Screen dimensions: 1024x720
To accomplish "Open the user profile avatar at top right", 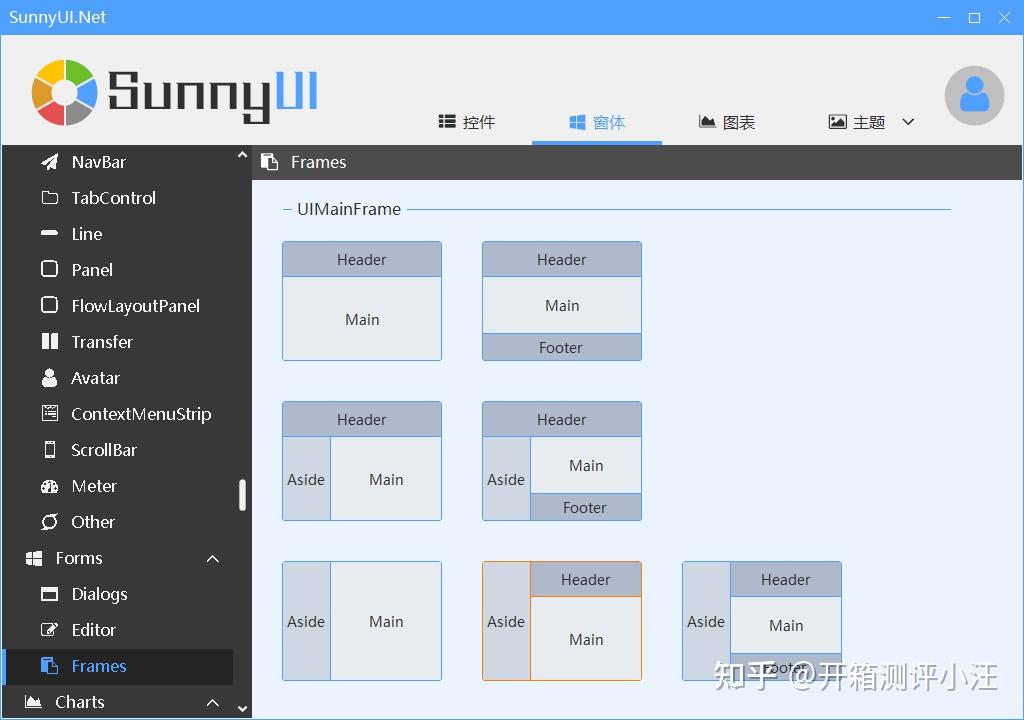I will tap(974, 95).
